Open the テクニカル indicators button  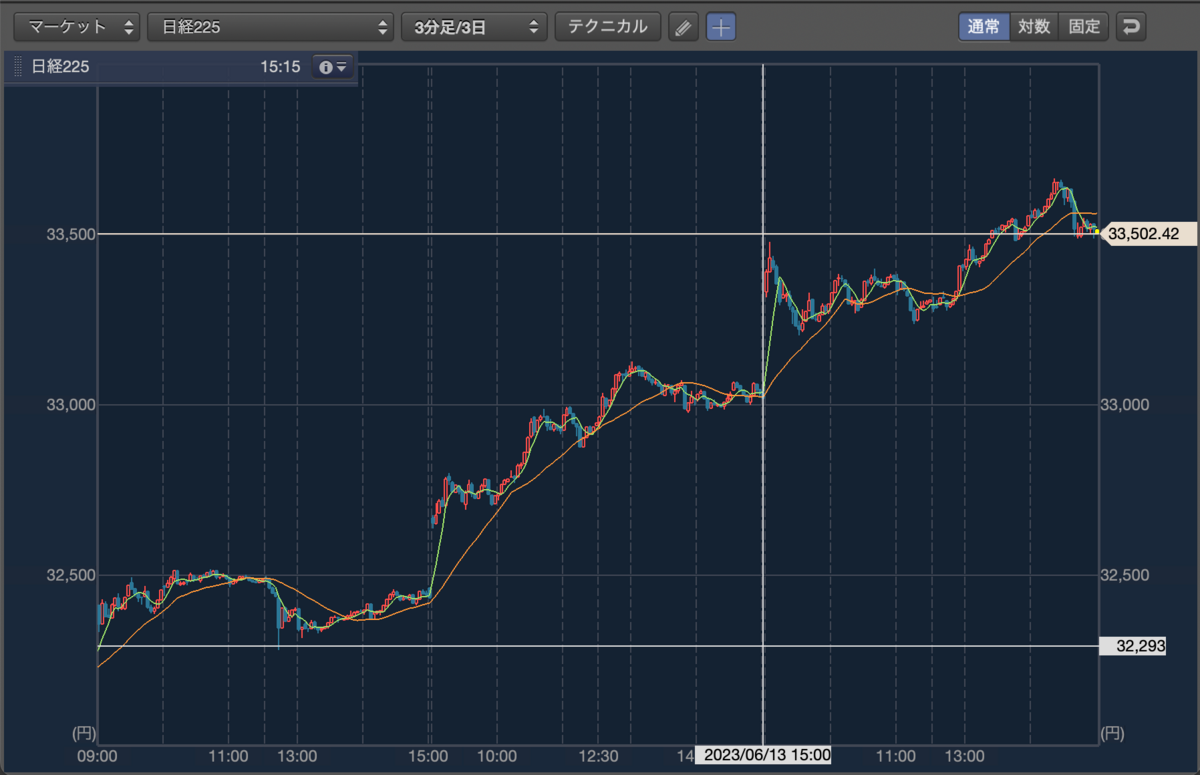[x=608, y=27]
